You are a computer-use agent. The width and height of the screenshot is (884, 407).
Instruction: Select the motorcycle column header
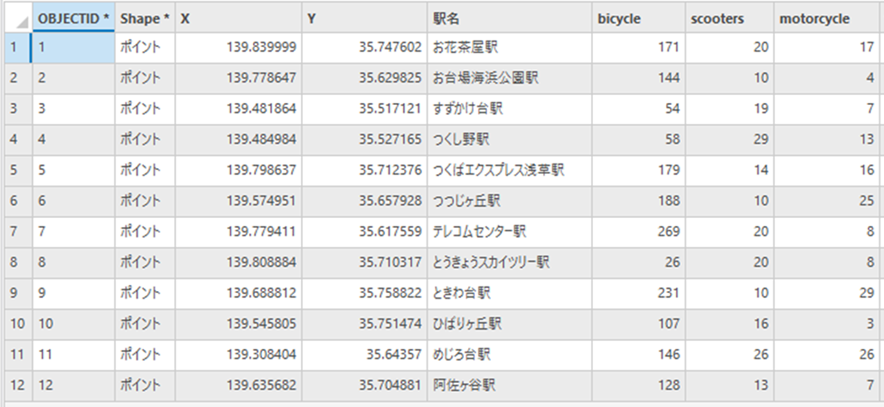pyautogui.click(x=829, y=18)
